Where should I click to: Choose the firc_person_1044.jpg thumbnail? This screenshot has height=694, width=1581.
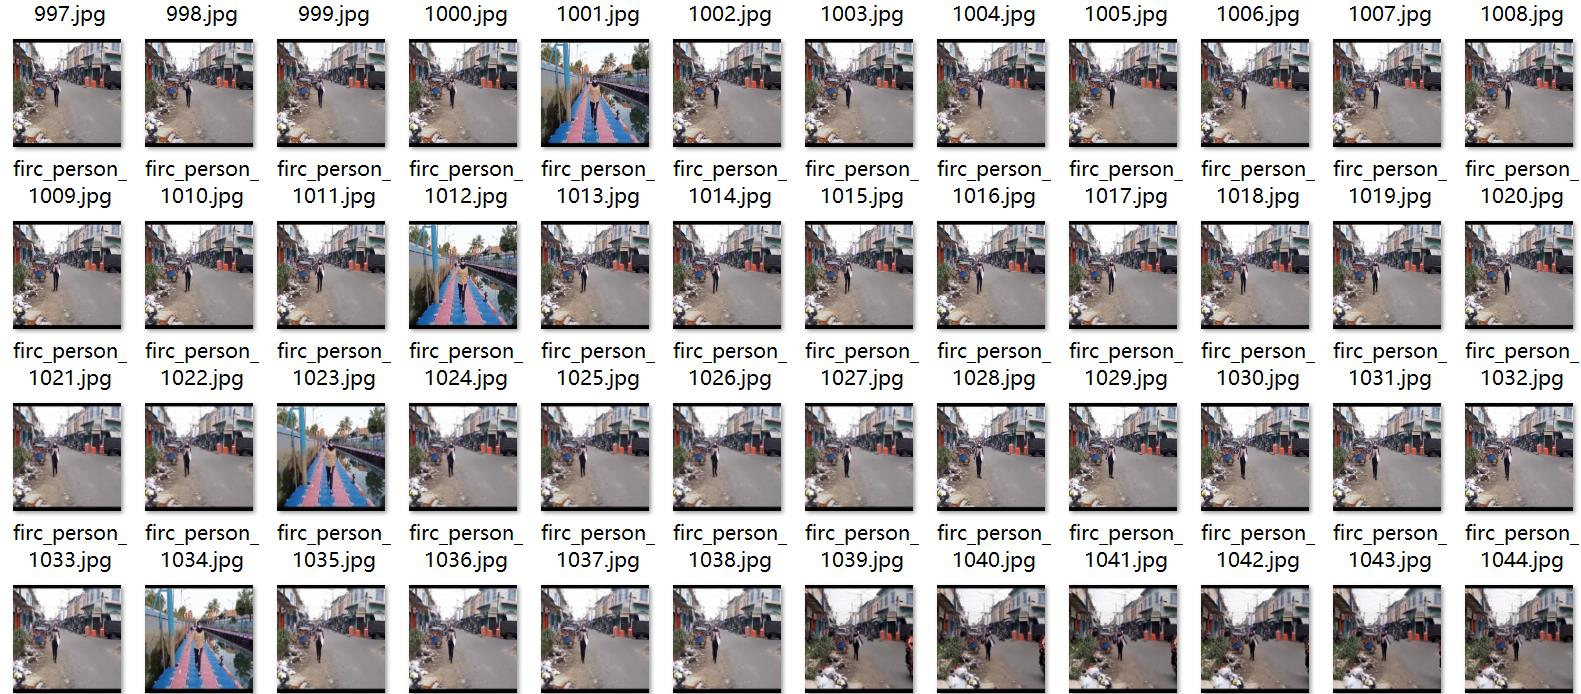click(1519, 457)
